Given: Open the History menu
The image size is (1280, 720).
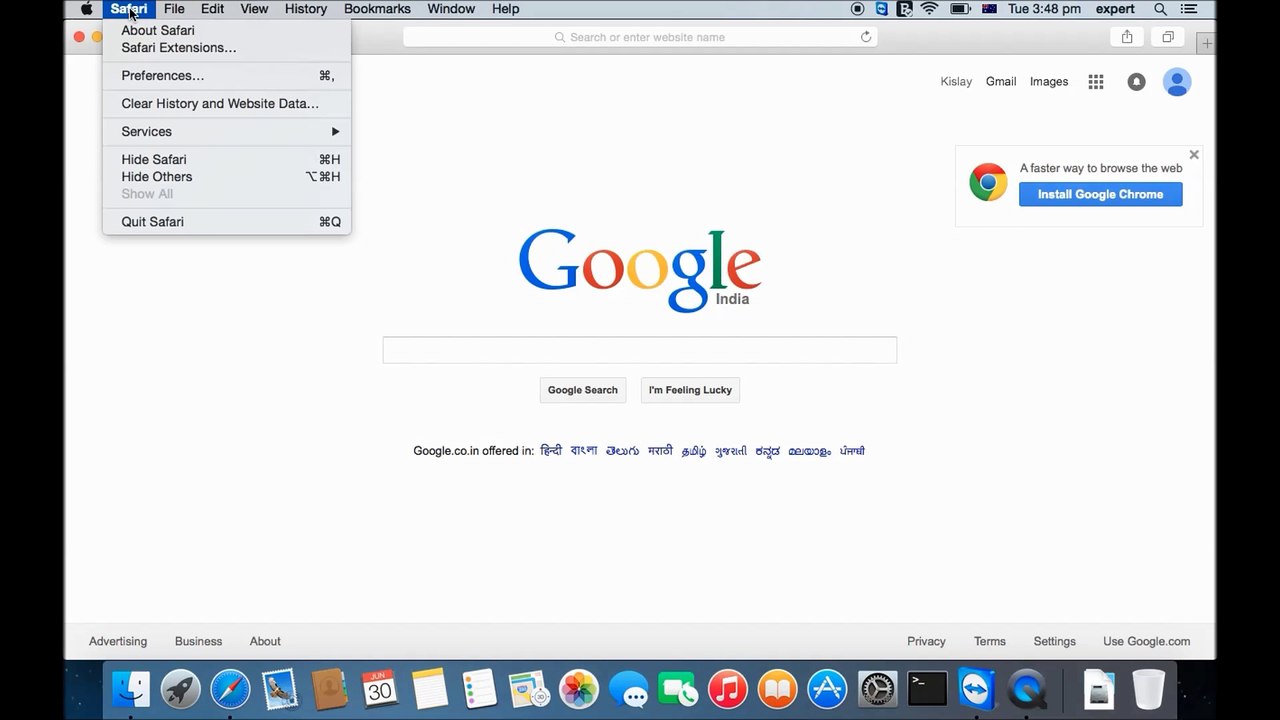Looking at the screenshot, I should [305, 9].
